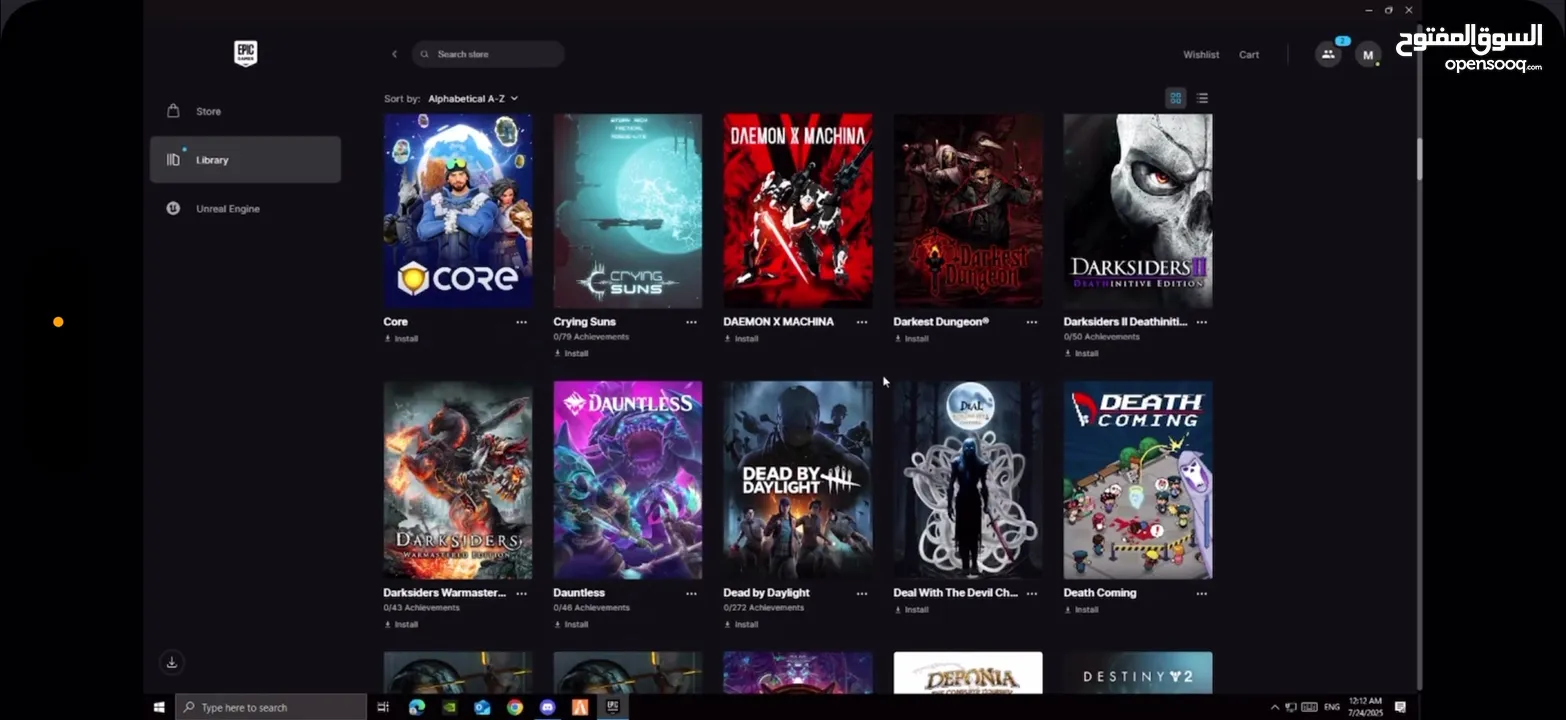Open the Darkest Dungeon cover
This screenshot has width=1566, height=720.
tap(968, 210)
